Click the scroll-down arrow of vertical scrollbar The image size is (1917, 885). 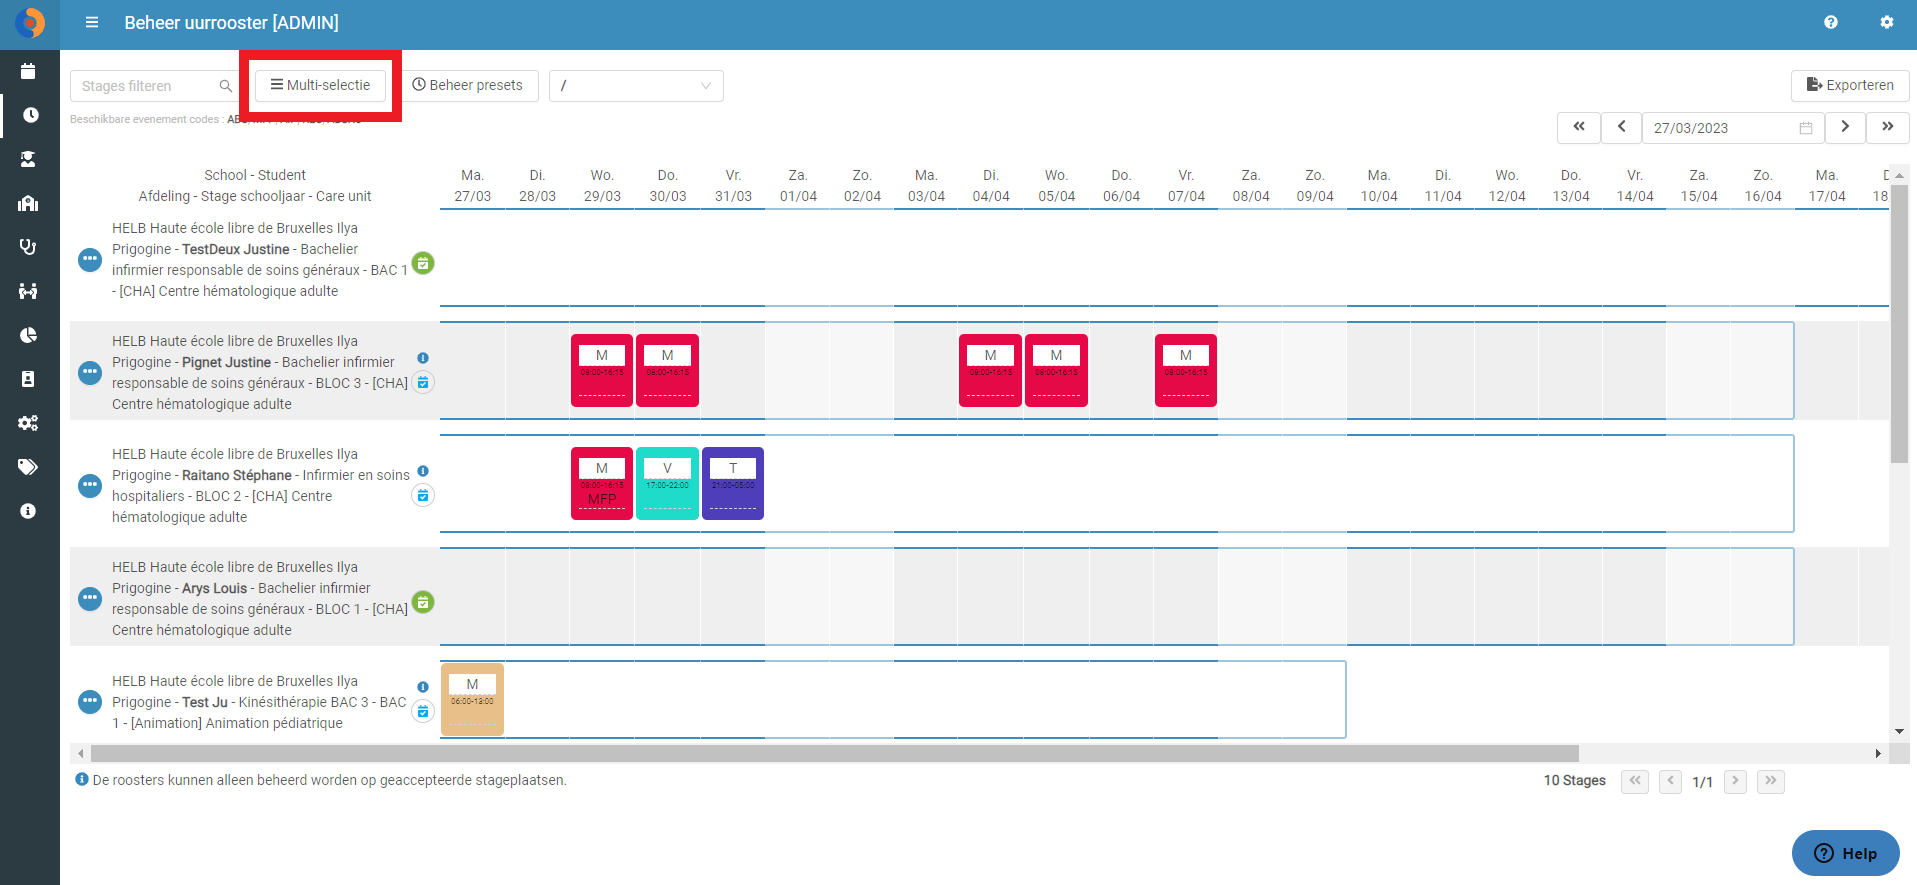coord(1900,732)
